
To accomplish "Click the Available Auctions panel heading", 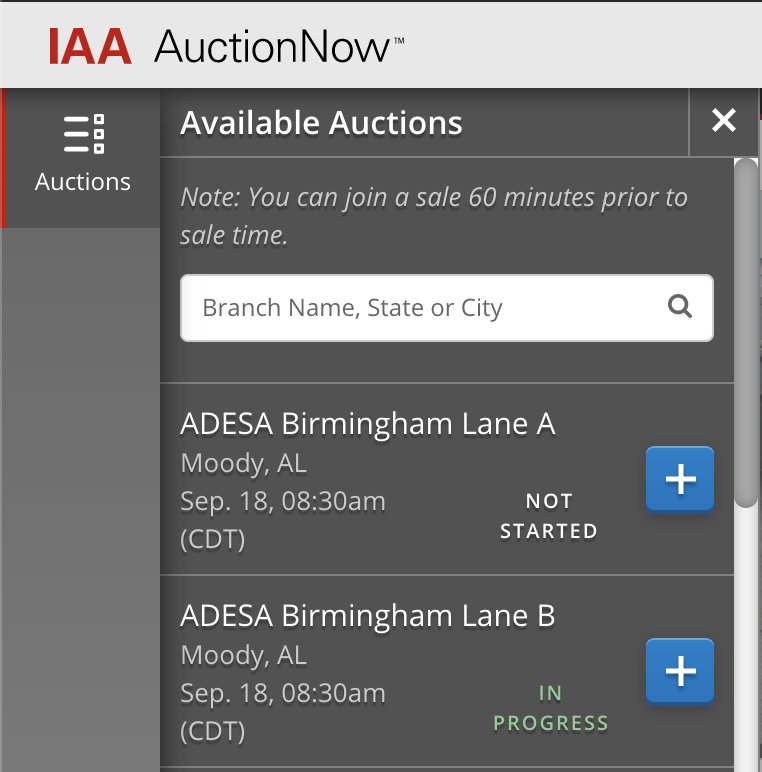I will pyautogui.click(x=321, y=123).
